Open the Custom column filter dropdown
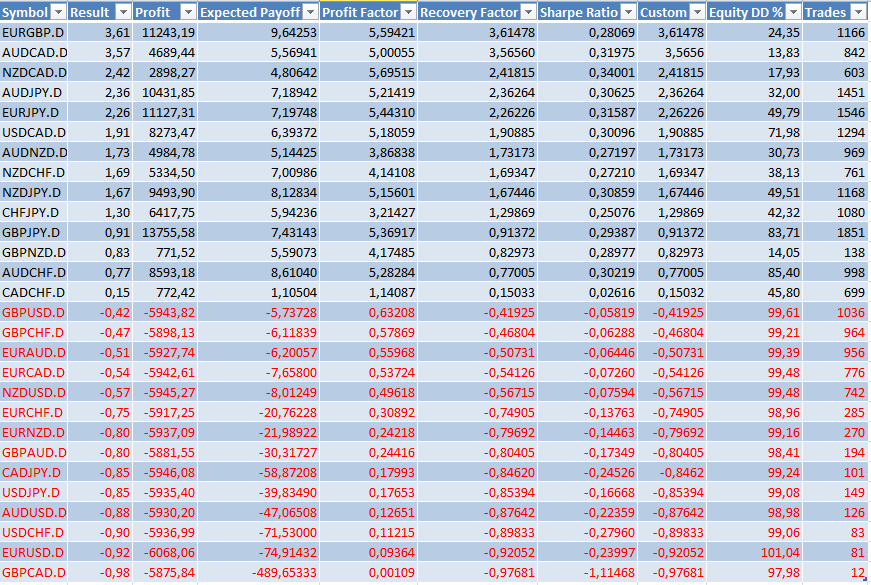The height and width of the screenshot is (585, 871). pyautogui.click(x=698, y=12)
